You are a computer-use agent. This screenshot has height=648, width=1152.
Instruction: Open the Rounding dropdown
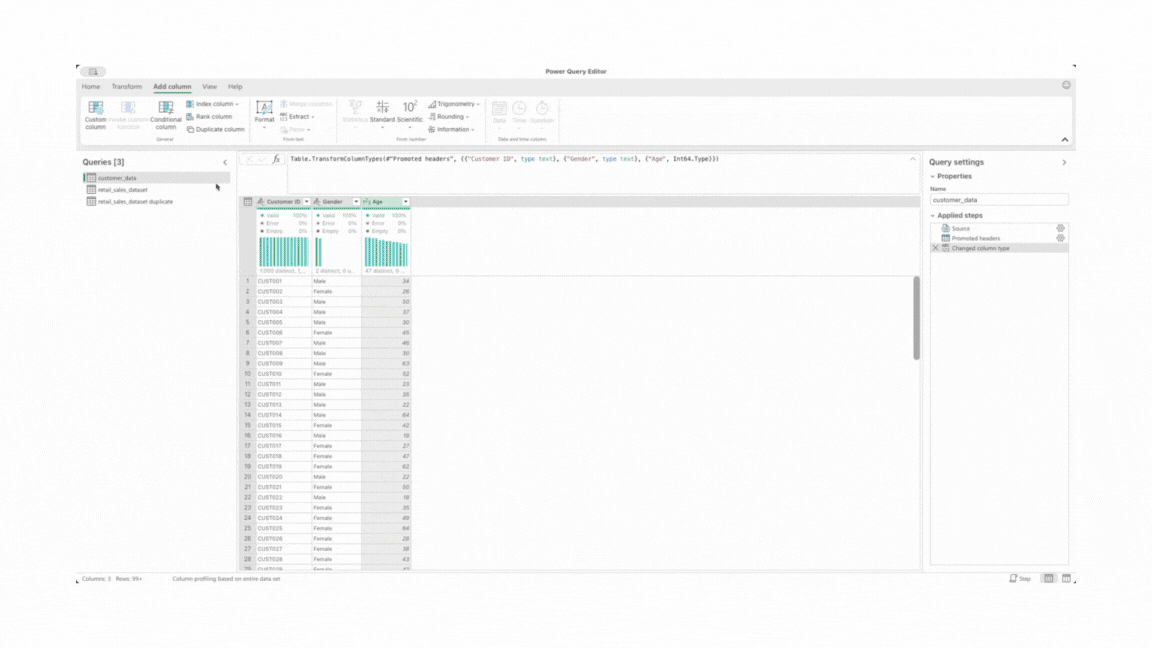click(448, 117)
